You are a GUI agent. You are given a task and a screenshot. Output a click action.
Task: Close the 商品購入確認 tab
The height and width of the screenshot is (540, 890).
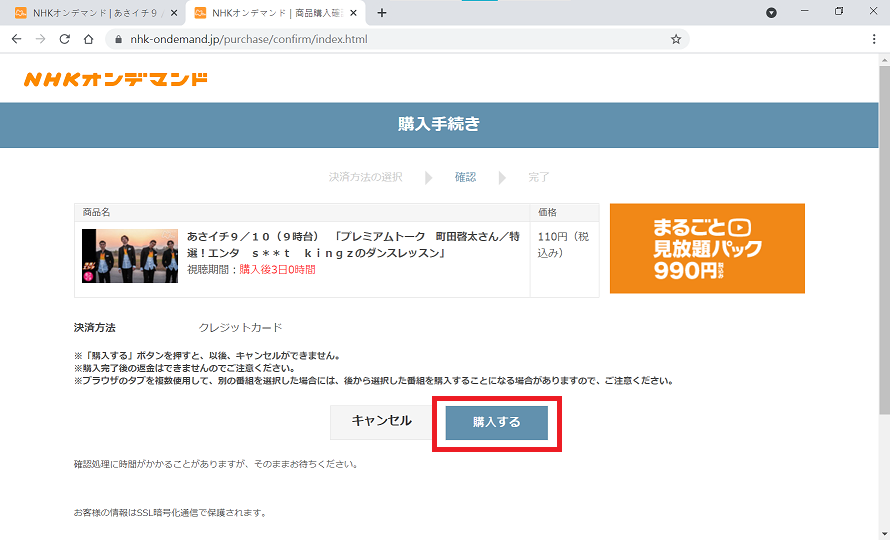(353, 12)
